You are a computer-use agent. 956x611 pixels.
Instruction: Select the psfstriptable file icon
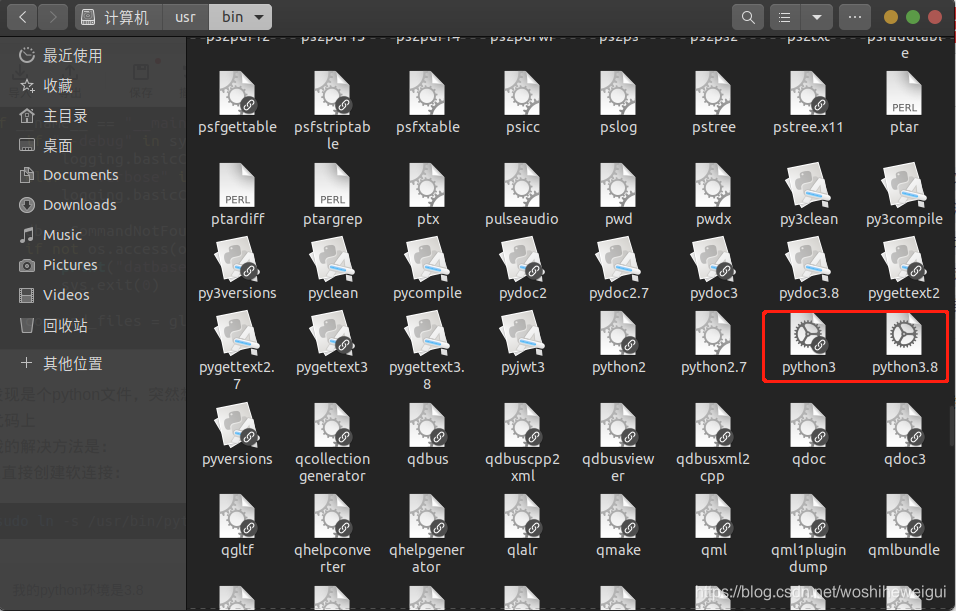point(332,93)
